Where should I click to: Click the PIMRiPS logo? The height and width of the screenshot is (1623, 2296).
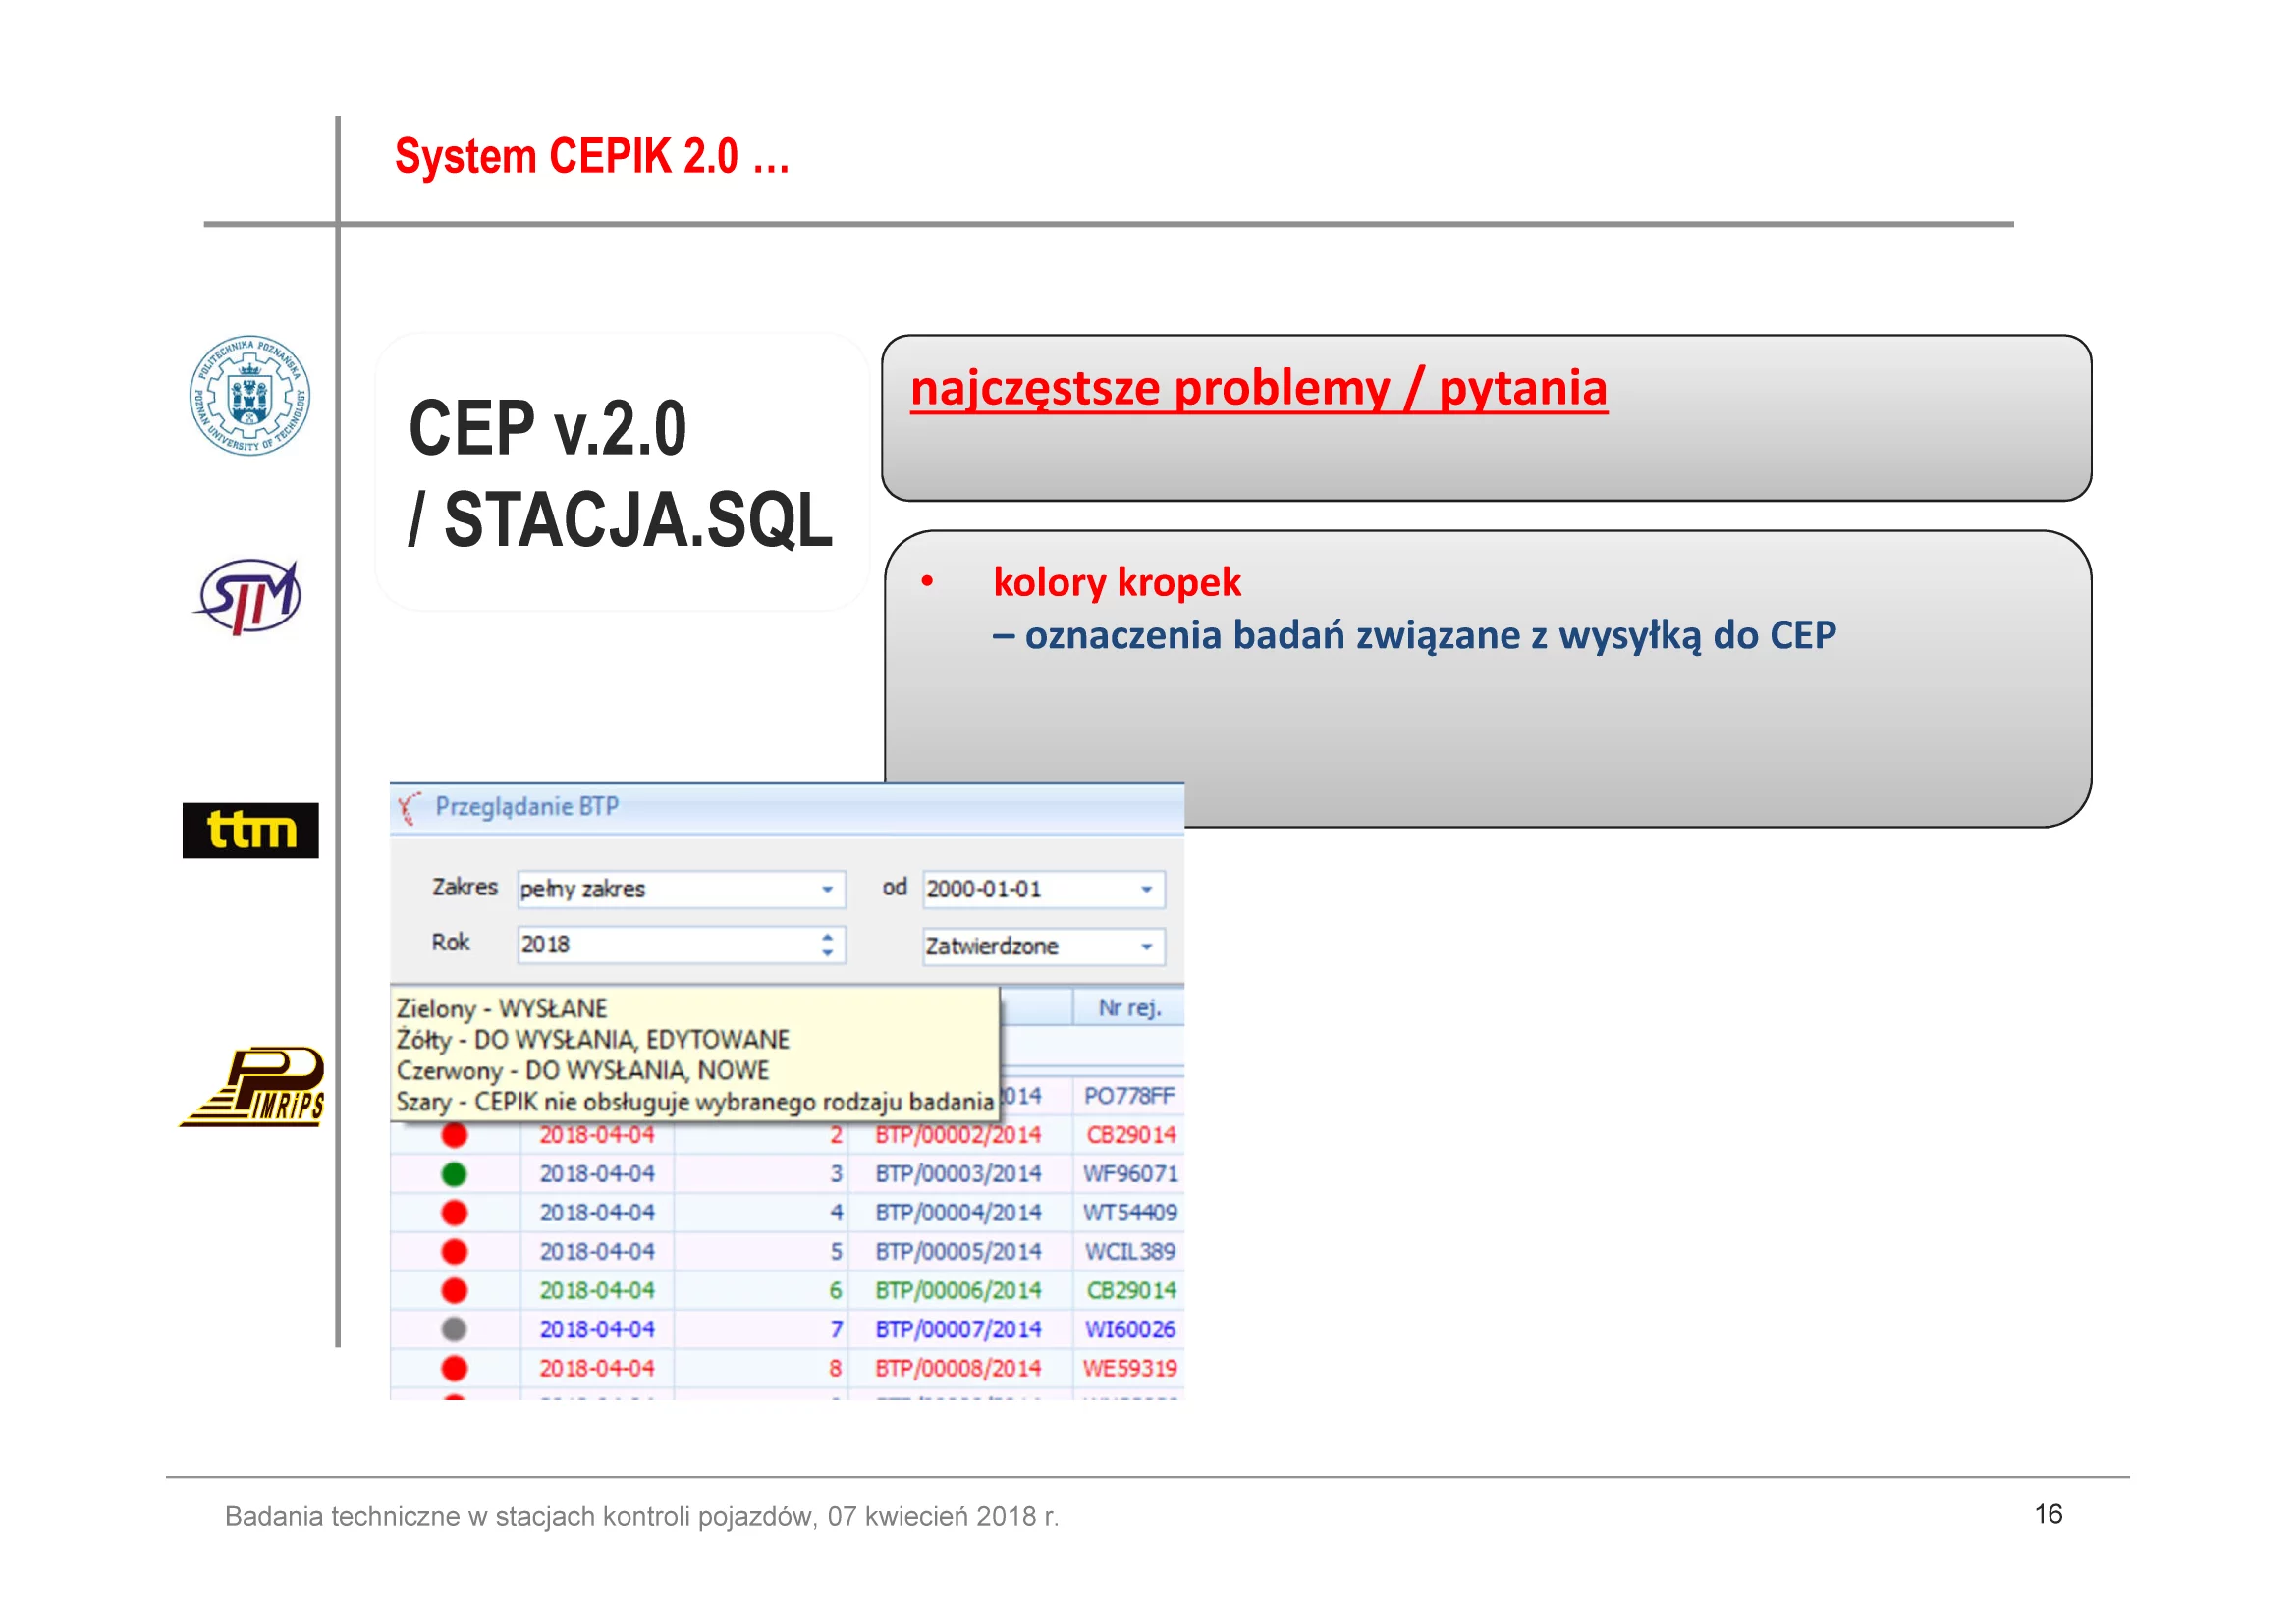[x=253, y=1087]
